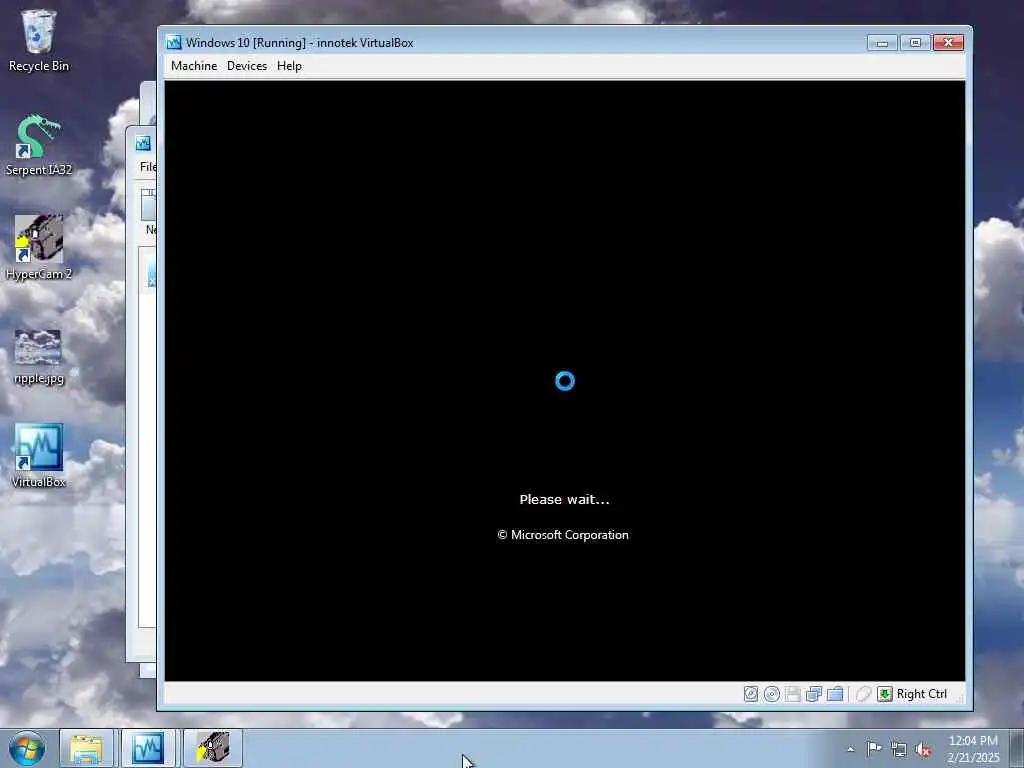Open File menu in the background VirtualBox window
The width and height of the screenshot is (1024, 768).
point(148,167)
